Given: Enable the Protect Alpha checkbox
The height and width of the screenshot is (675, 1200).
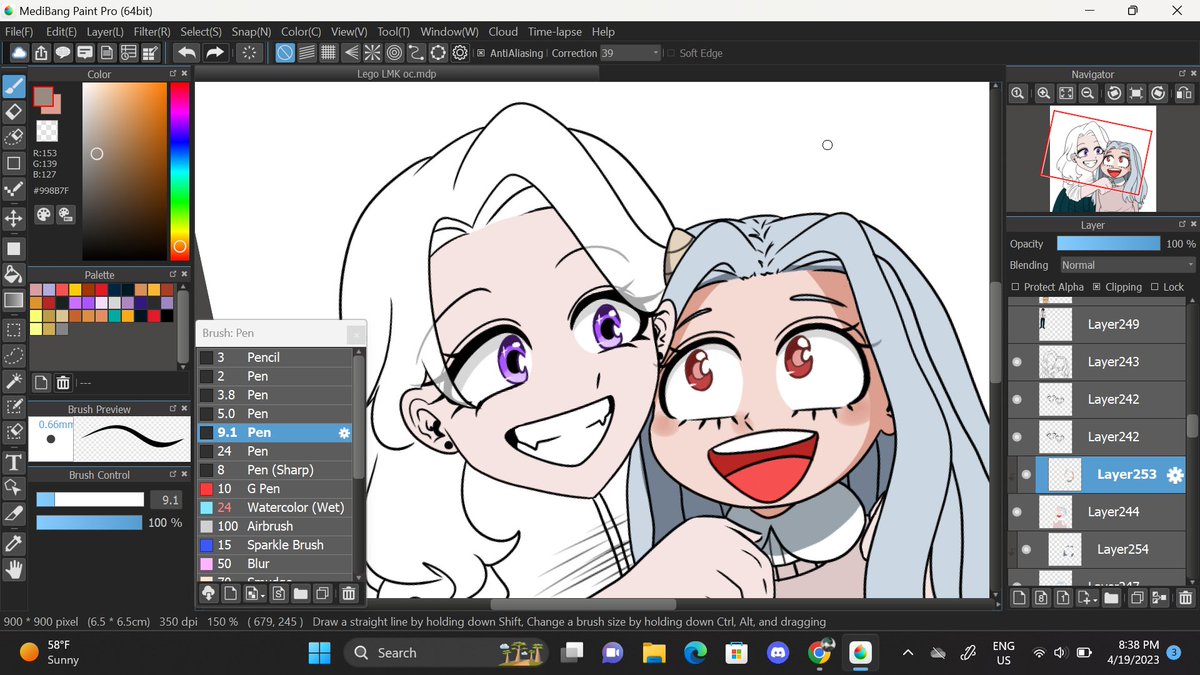Looking at the screenshot, I should pyautogui.click(x=1016, y=287).
